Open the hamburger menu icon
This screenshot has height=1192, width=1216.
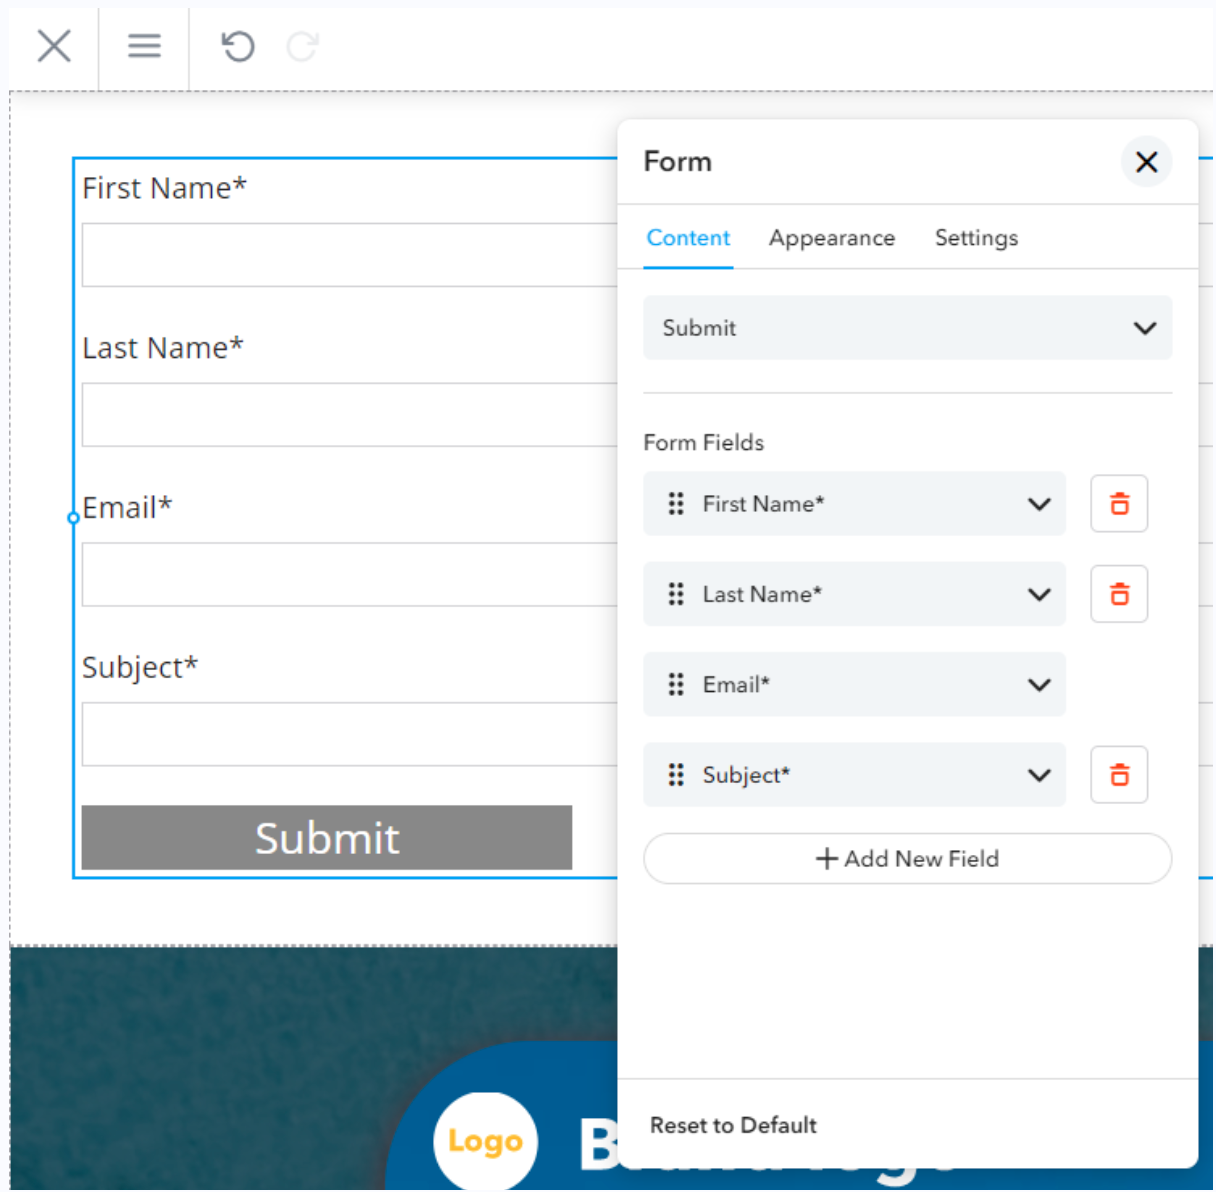pos(144,46)
